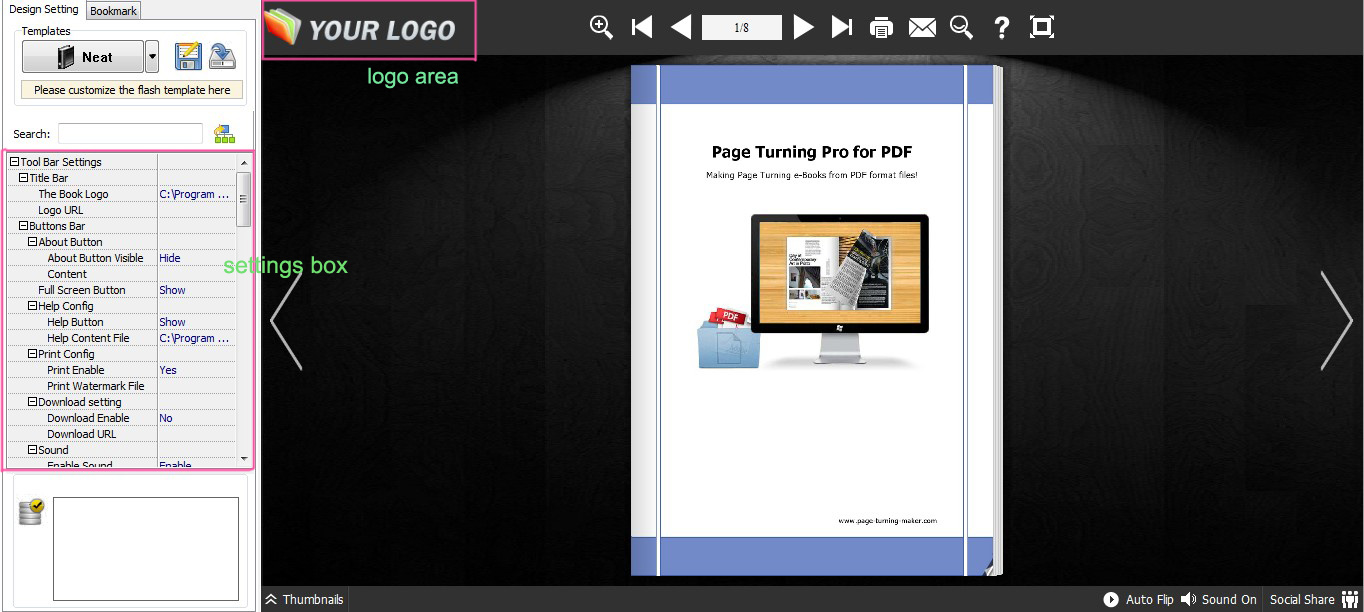Screen dimensions: 1364x612
Task: Open help question mark icon
Action: coord(1001,27)
